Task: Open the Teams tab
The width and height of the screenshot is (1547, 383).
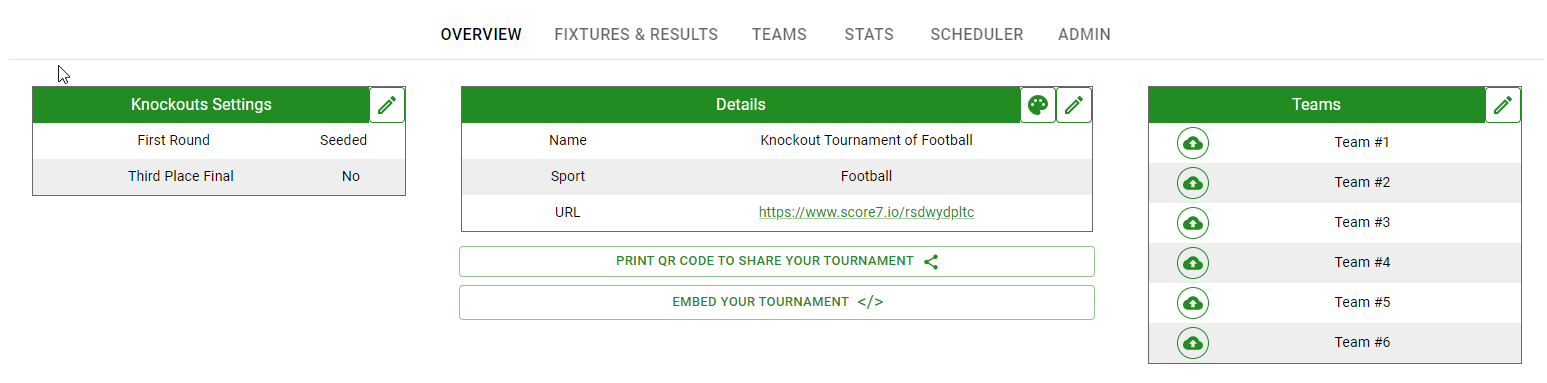Action: pyautogui.click(x=779, y=34)
